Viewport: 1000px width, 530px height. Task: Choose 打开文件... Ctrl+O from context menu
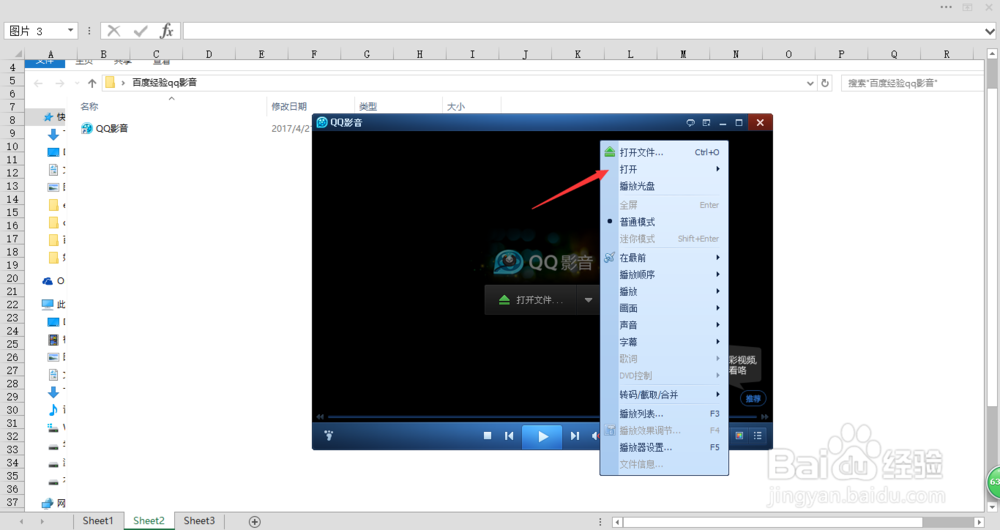(664, 152)
